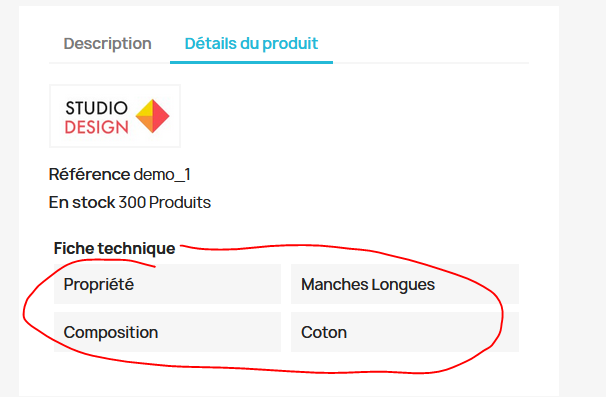Click the En stock label
This screenshot has width=606, height=397.
(x=82, y=202)
